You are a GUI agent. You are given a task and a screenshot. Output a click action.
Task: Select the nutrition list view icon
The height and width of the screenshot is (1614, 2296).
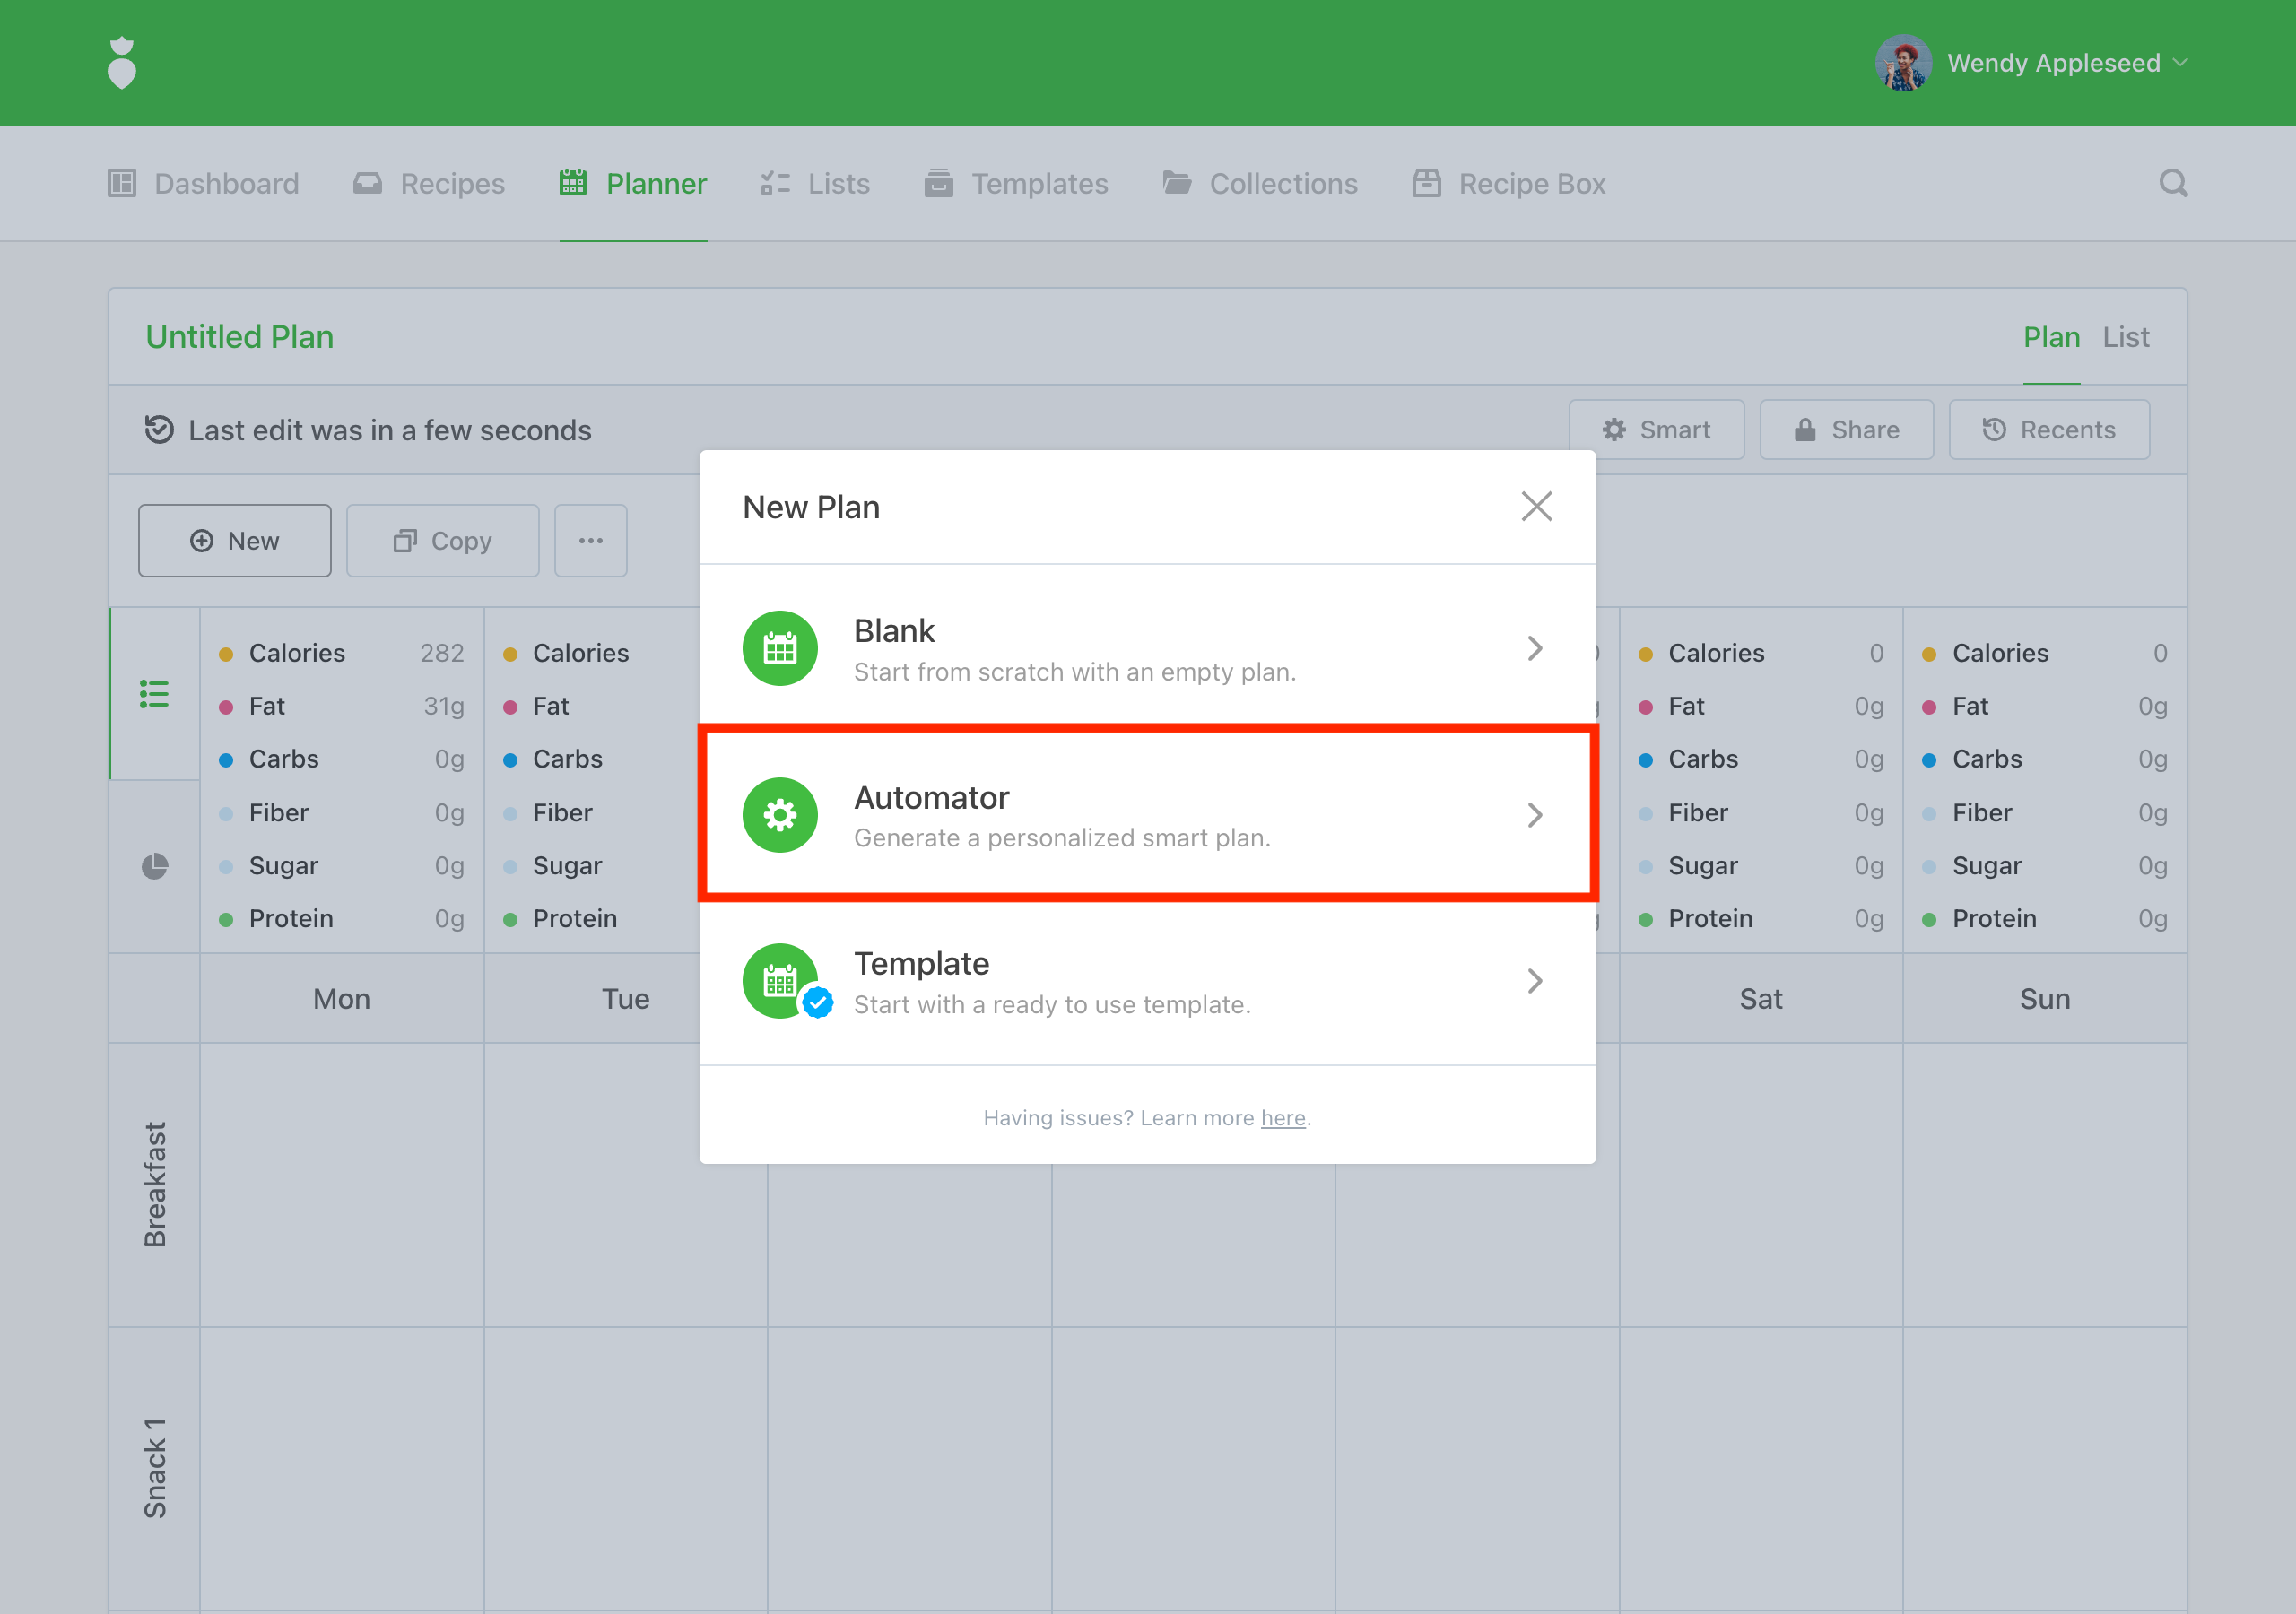pos(154,693)
